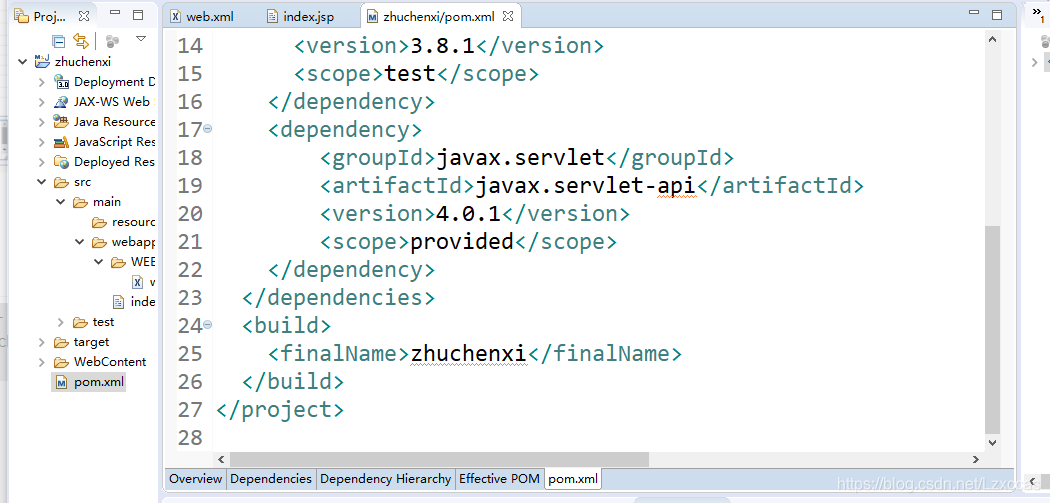Click the WEB folder icon
Screen dimensions: 1050x503
[119, 261]
